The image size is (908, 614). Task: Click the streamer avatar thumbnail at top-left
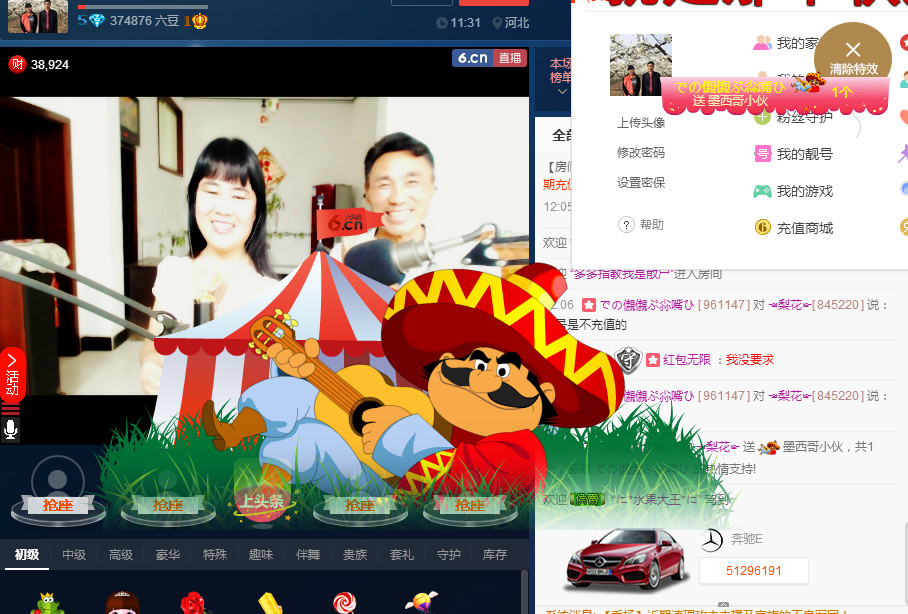[38, 16]
